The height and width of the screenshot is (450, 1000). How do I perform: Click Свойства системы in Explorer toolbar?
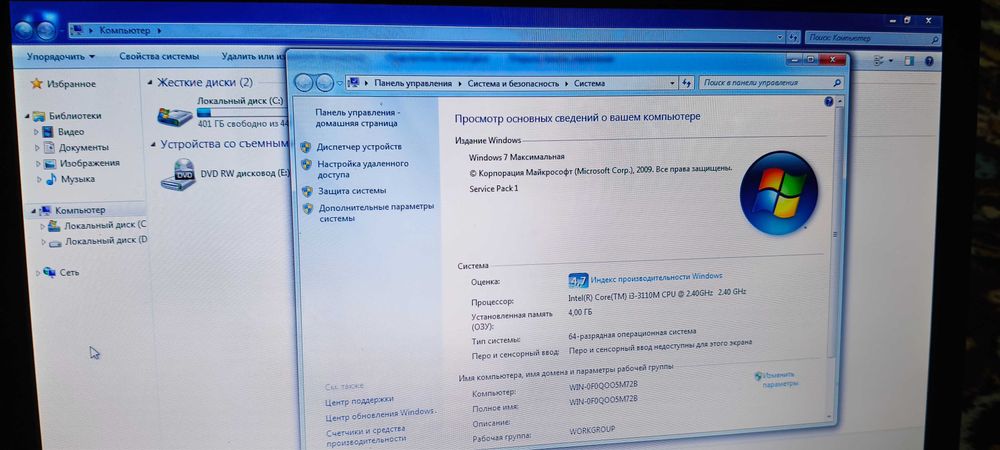pyautogui.click(x=159, y=56)
